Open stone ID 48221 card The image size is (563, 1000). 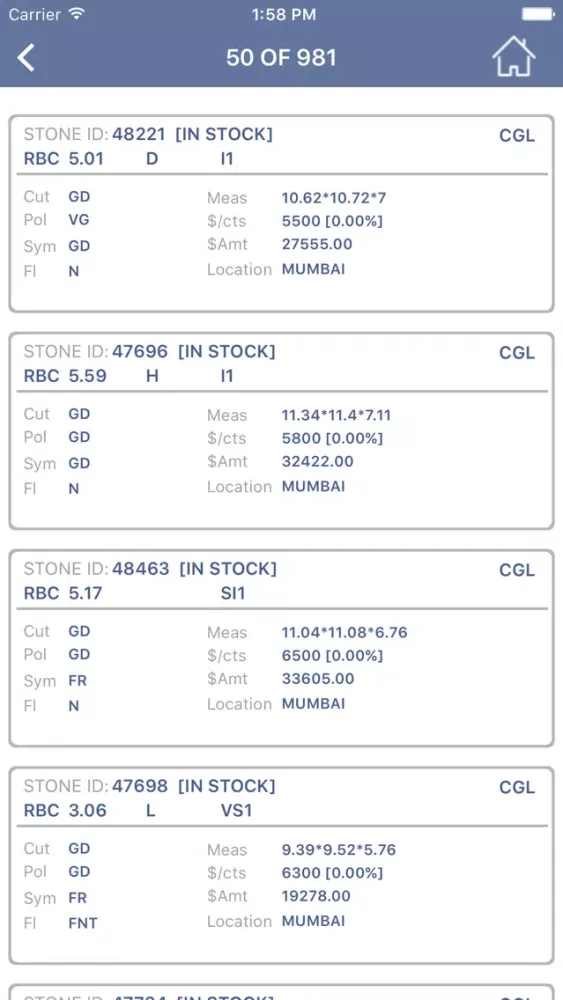coord(281,214)
